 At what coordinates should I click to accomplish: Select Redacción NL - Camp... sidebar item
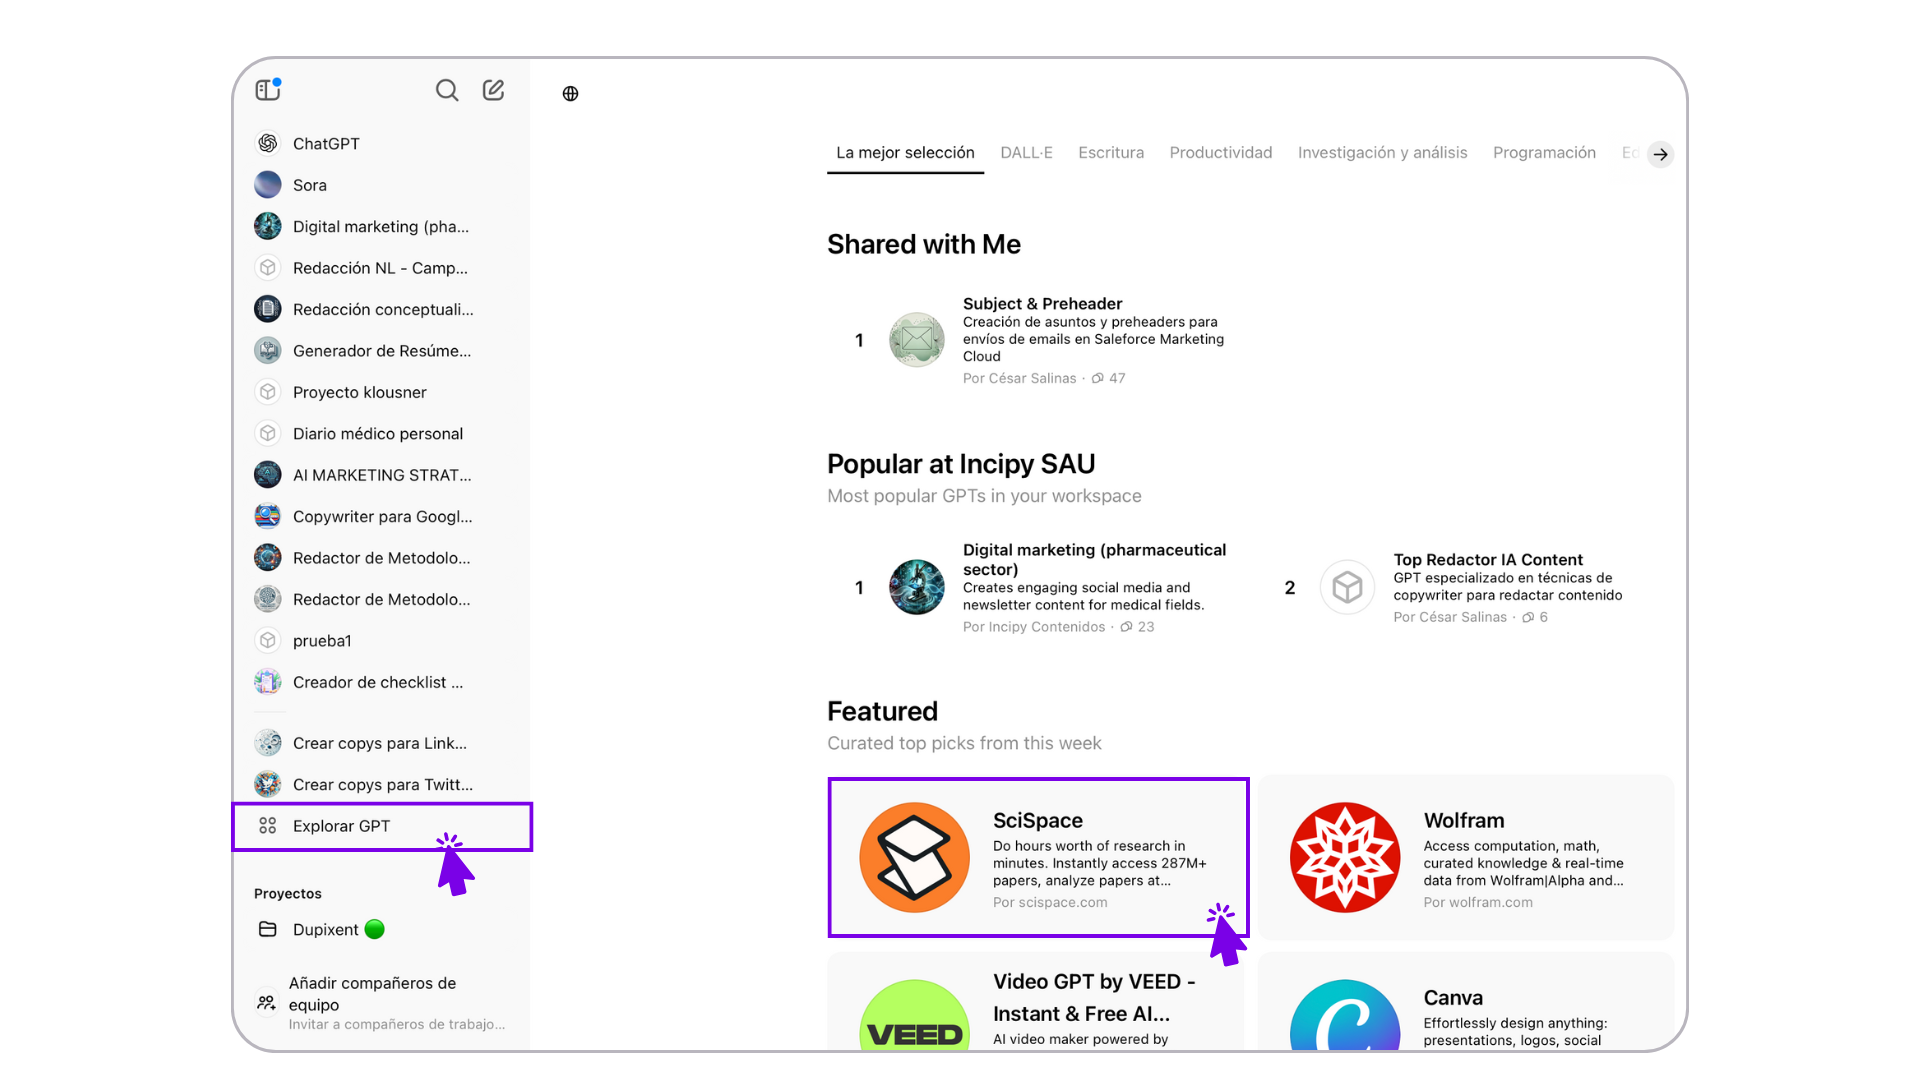pyautogui.click(x=381, y=268)
